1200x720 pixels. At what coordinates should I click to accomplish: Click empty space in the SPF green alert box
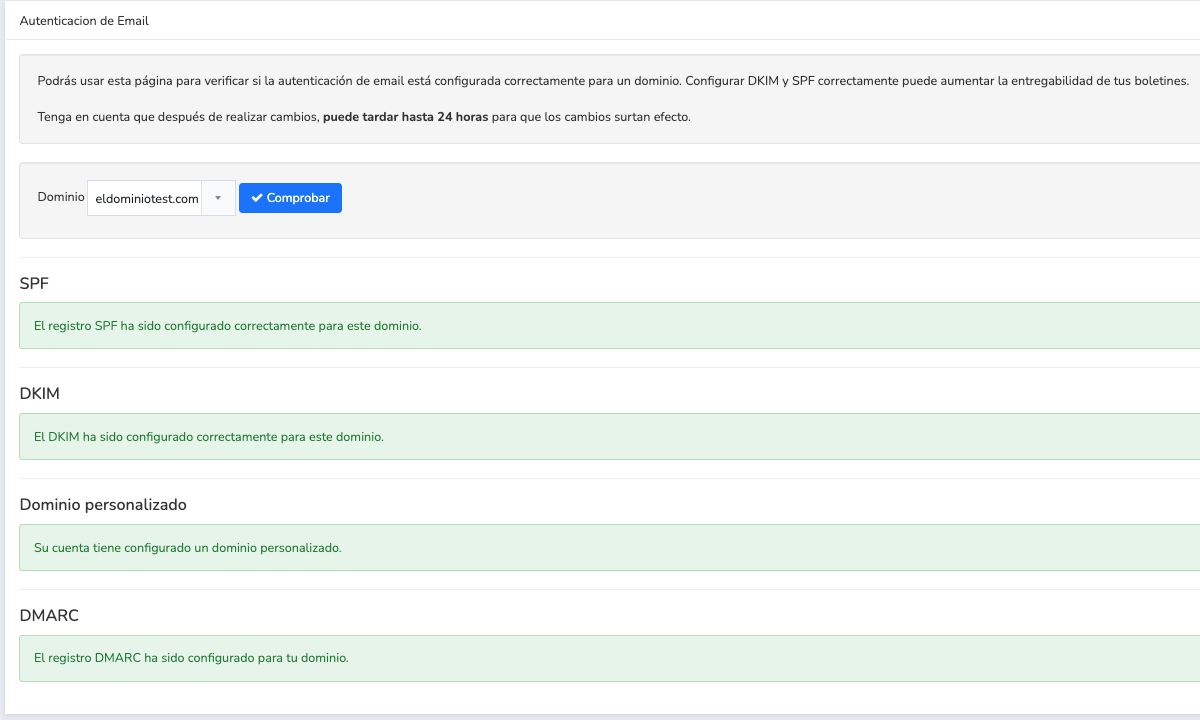pyautogui.click(x=800, y=326)
